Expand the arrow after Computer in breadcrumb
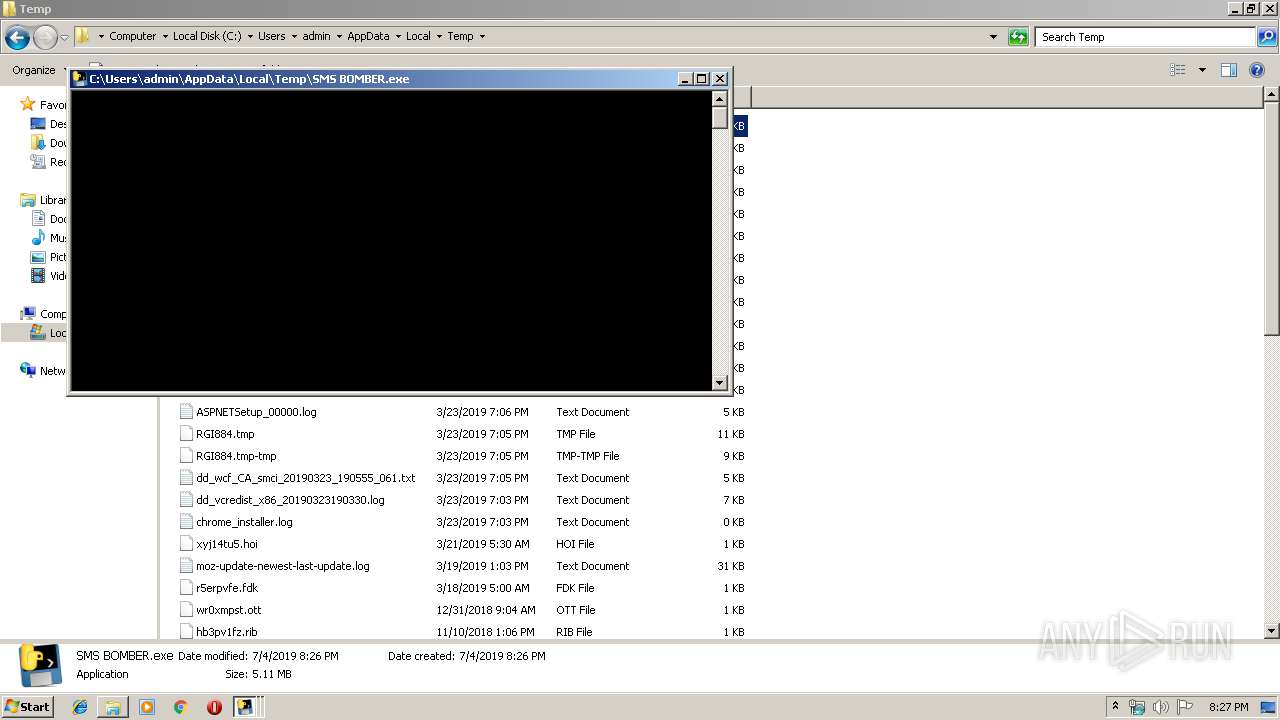Viewport: 1280px width, 720px height. (x=164, y=36)
